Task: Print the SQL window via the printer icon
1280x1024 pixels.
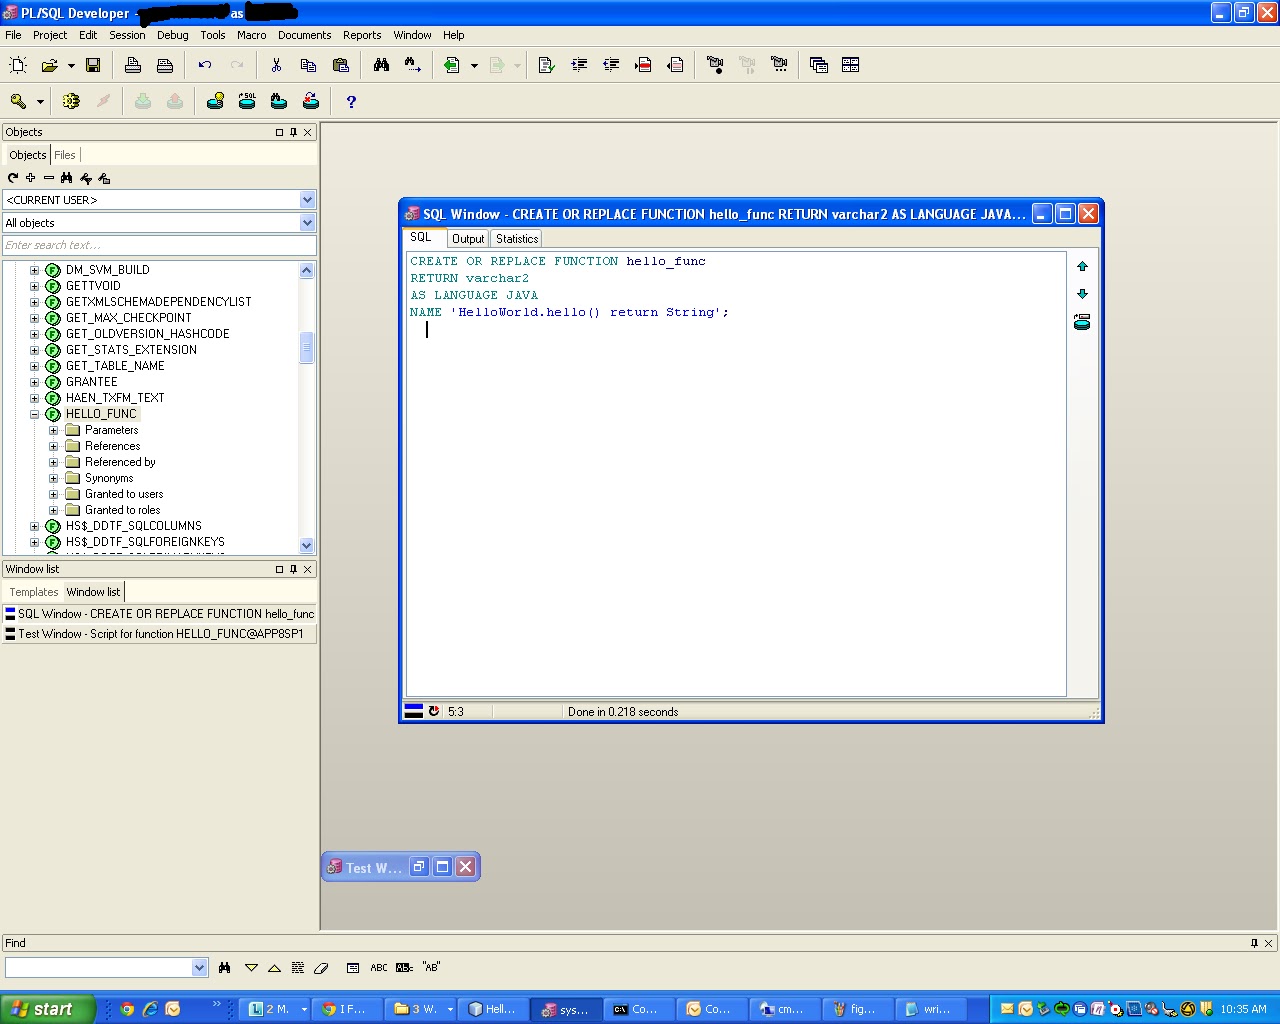Action: tap(132, 64)
